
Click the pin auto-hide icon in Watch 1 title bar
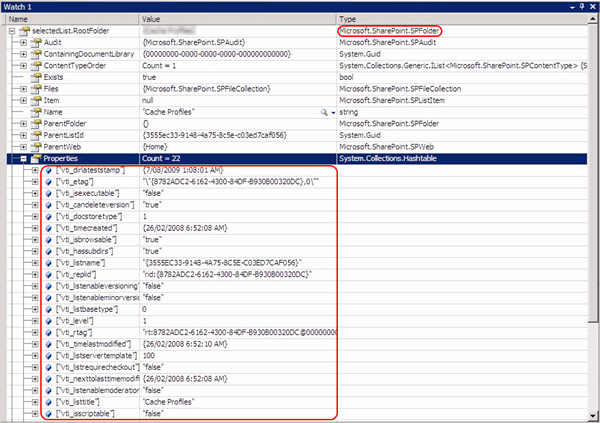click(x=582, y=7)
